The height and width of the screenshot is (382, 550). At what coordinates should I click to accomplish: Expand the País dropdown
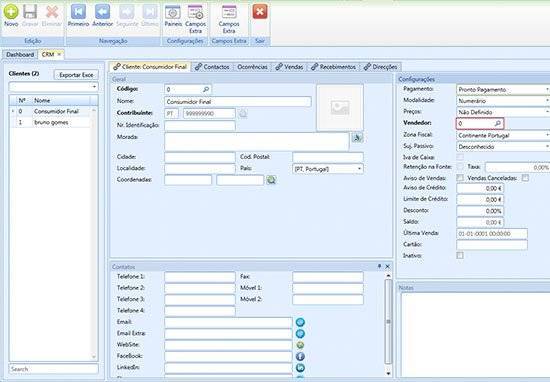pos(360,169)
